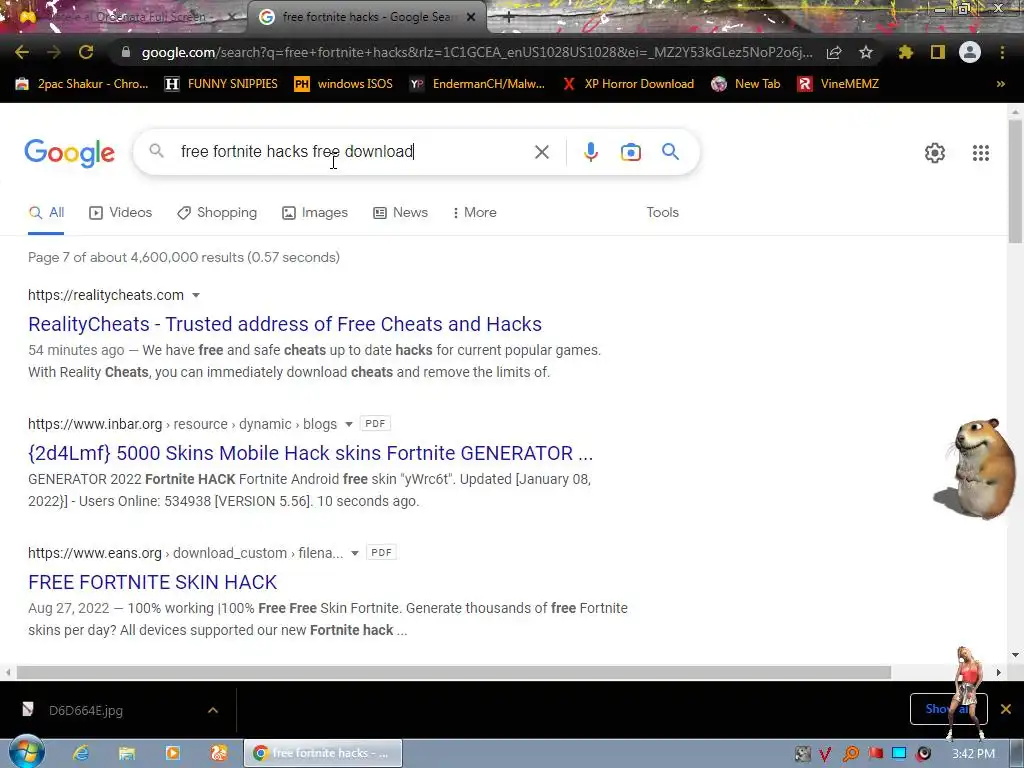Click the PDF badge on inbar.org result

click(375, 424)
